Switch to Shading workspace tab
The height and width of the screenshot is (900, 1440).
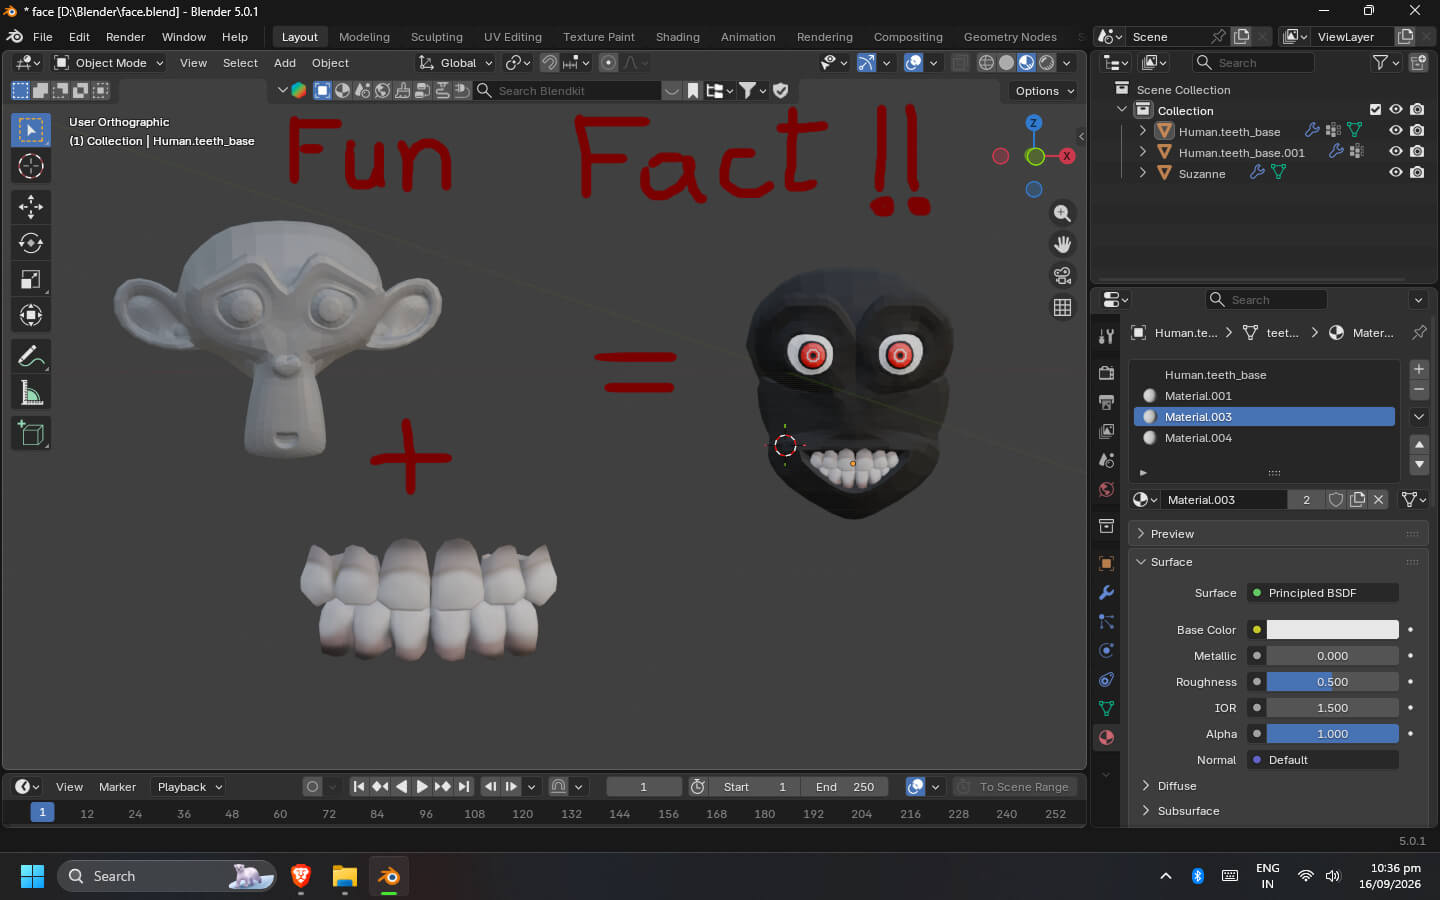click(x=678, y=37)
